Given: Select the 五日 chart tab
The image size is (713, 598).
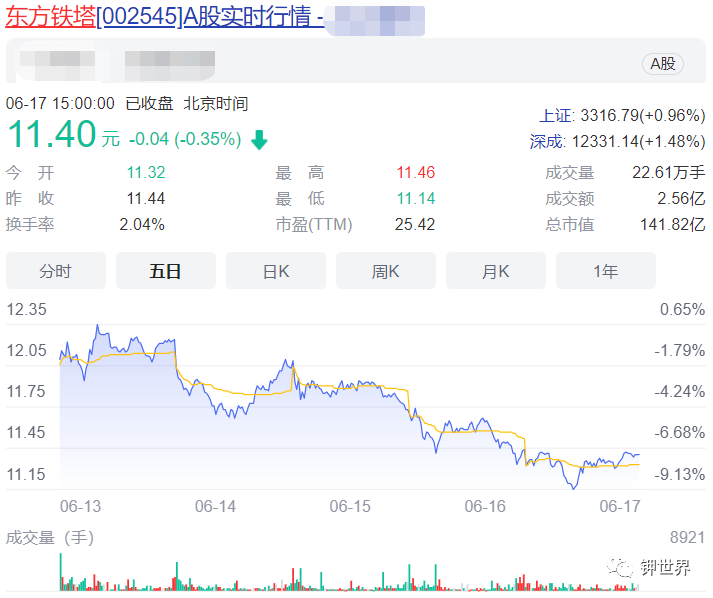Looking at the screenshot, I should [x=166, y=271].
